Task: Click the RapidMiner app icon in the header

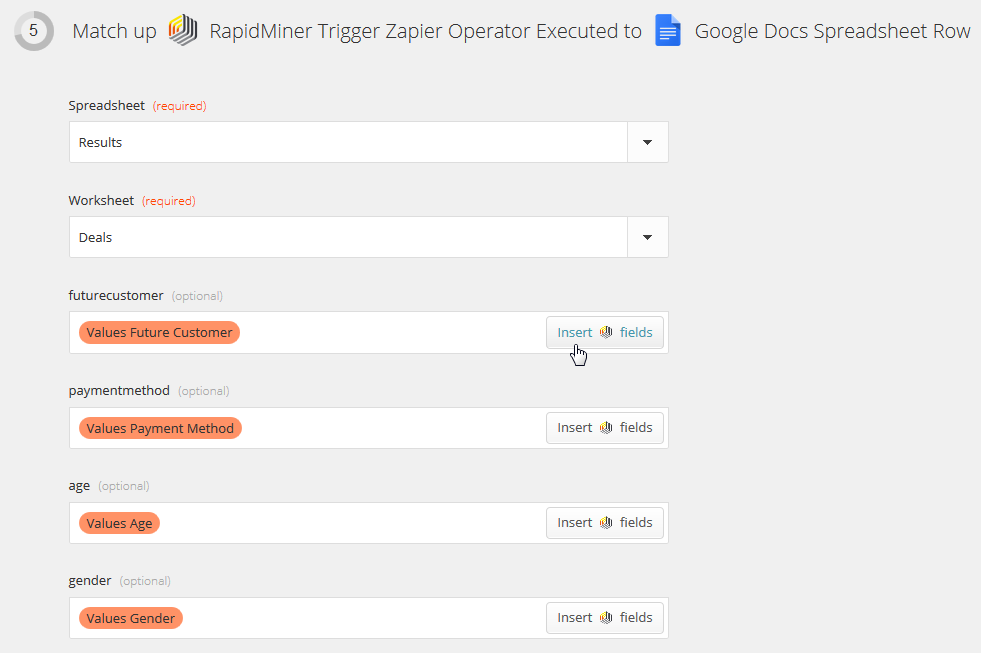Action: point(183,30)
